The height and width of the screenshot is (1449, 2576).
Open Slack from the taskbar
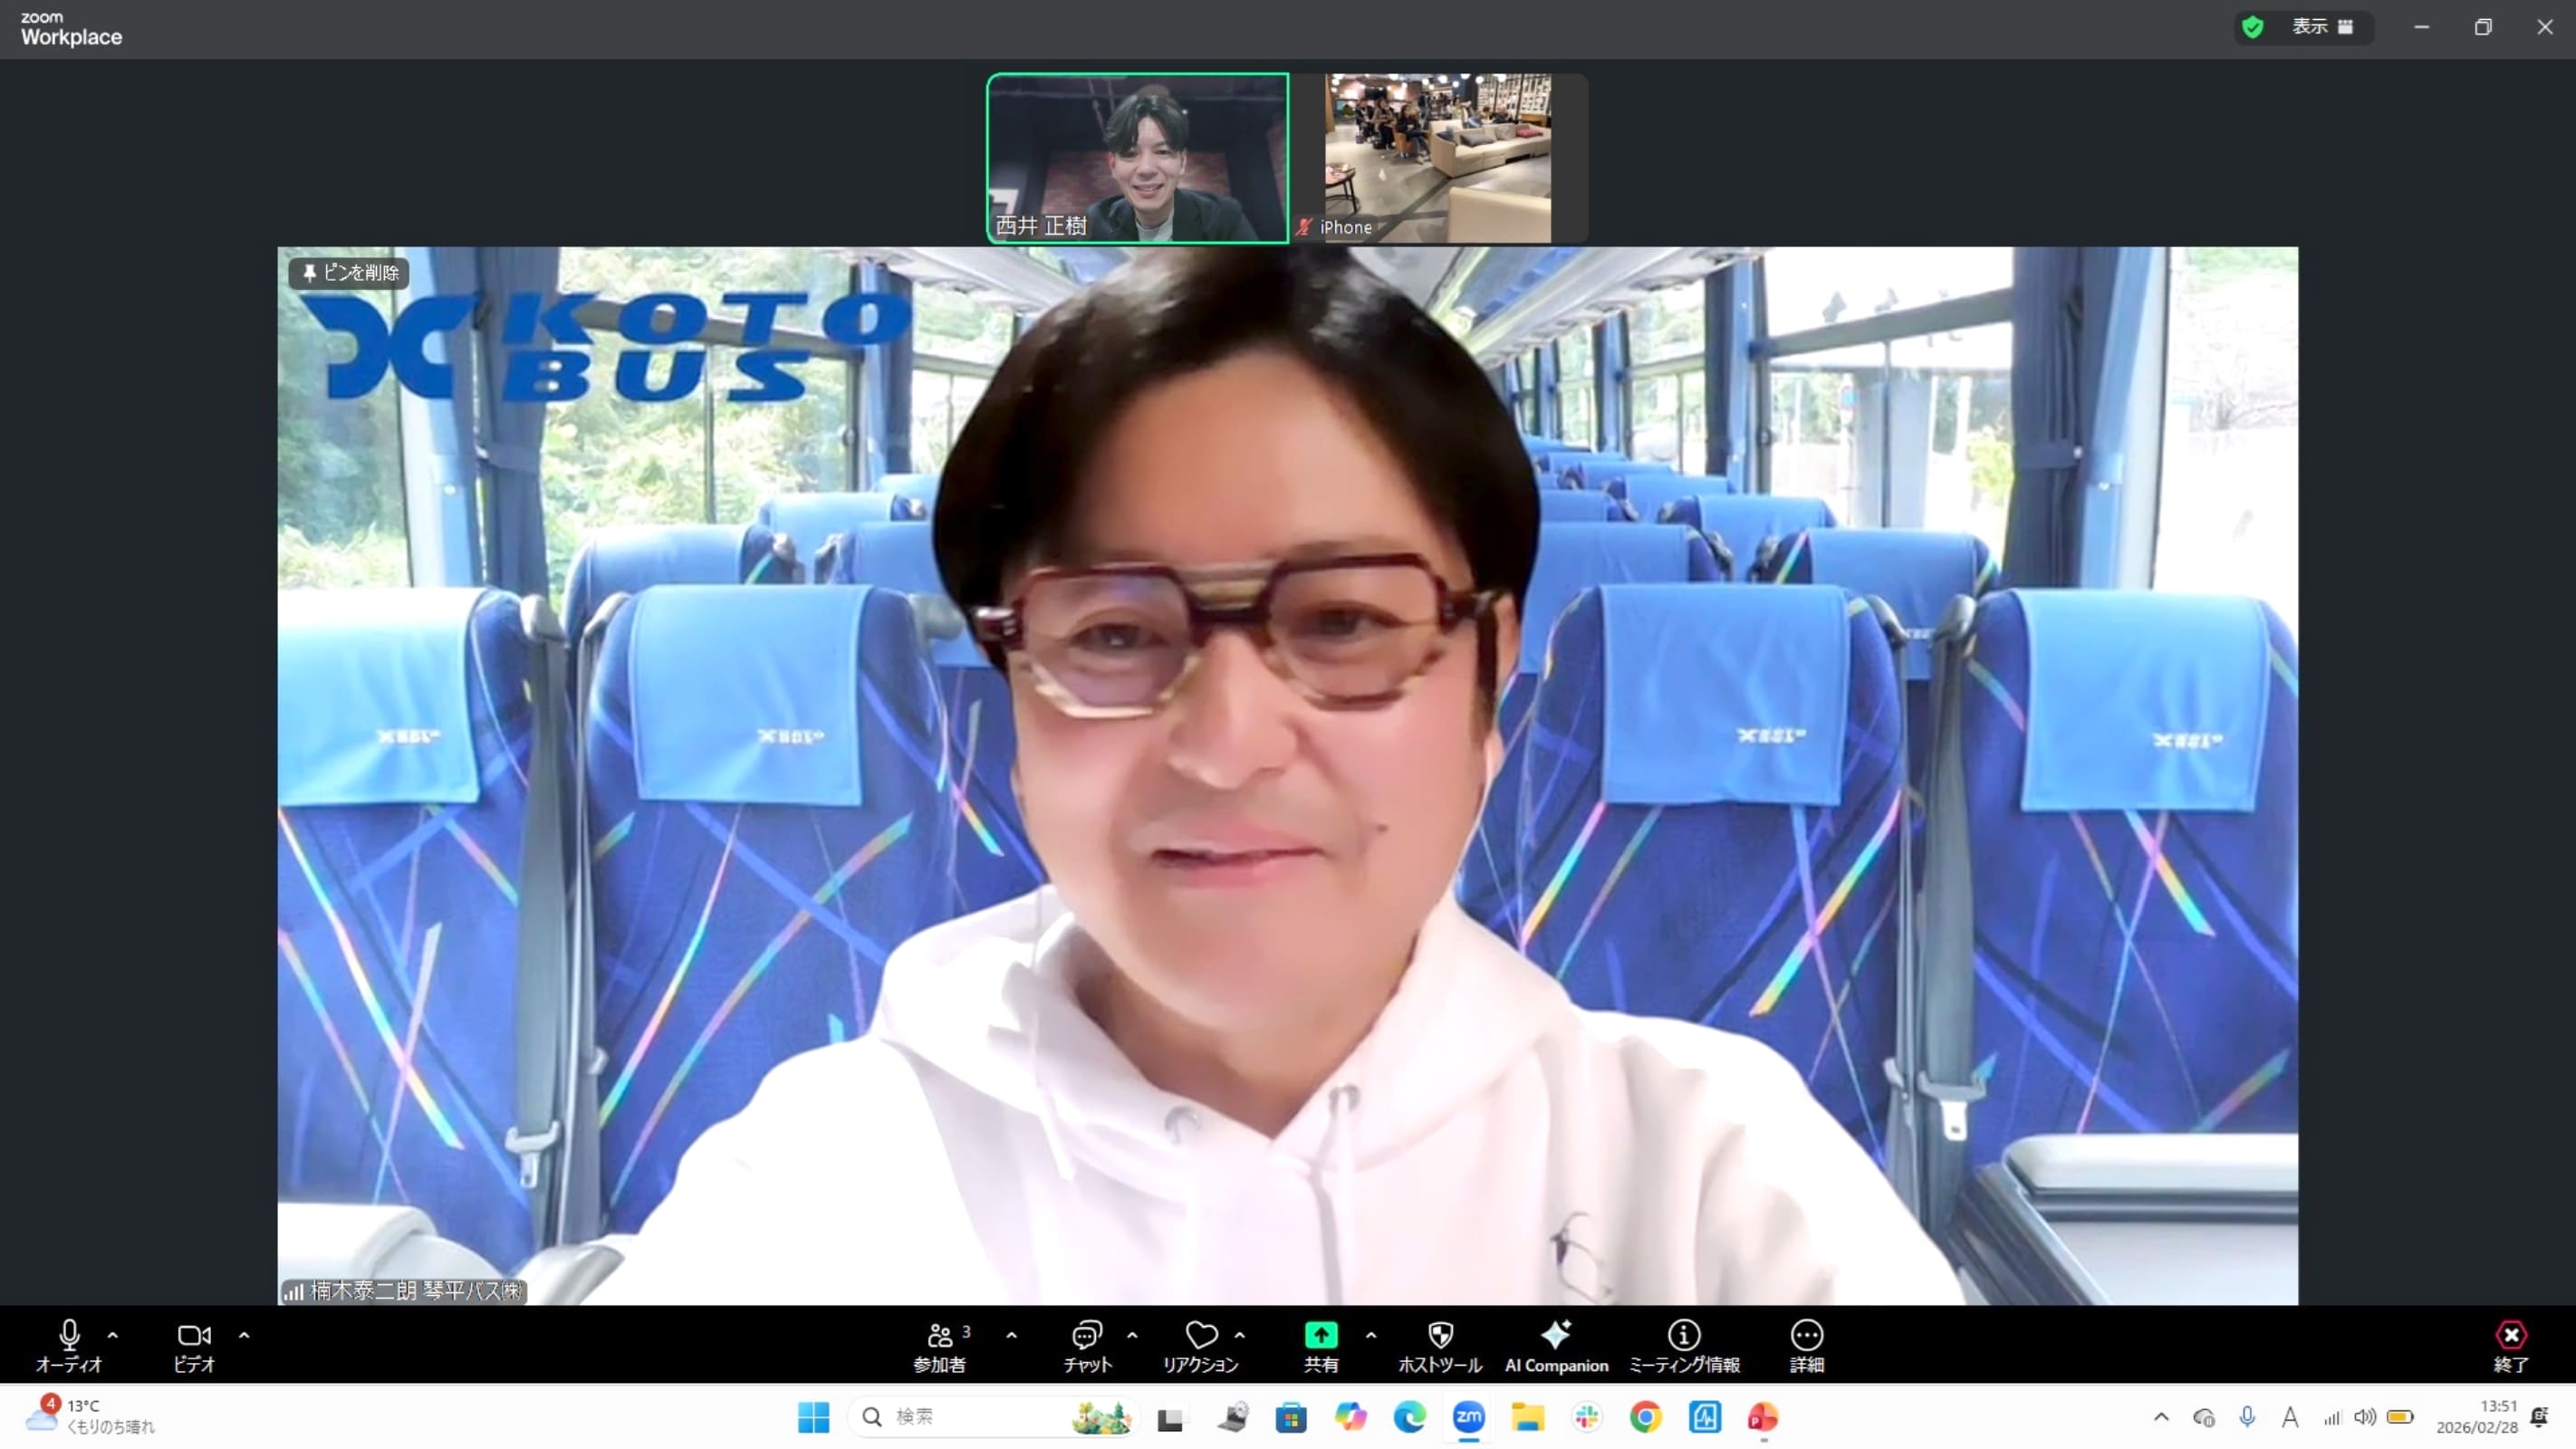[x=1587, y=1417]
